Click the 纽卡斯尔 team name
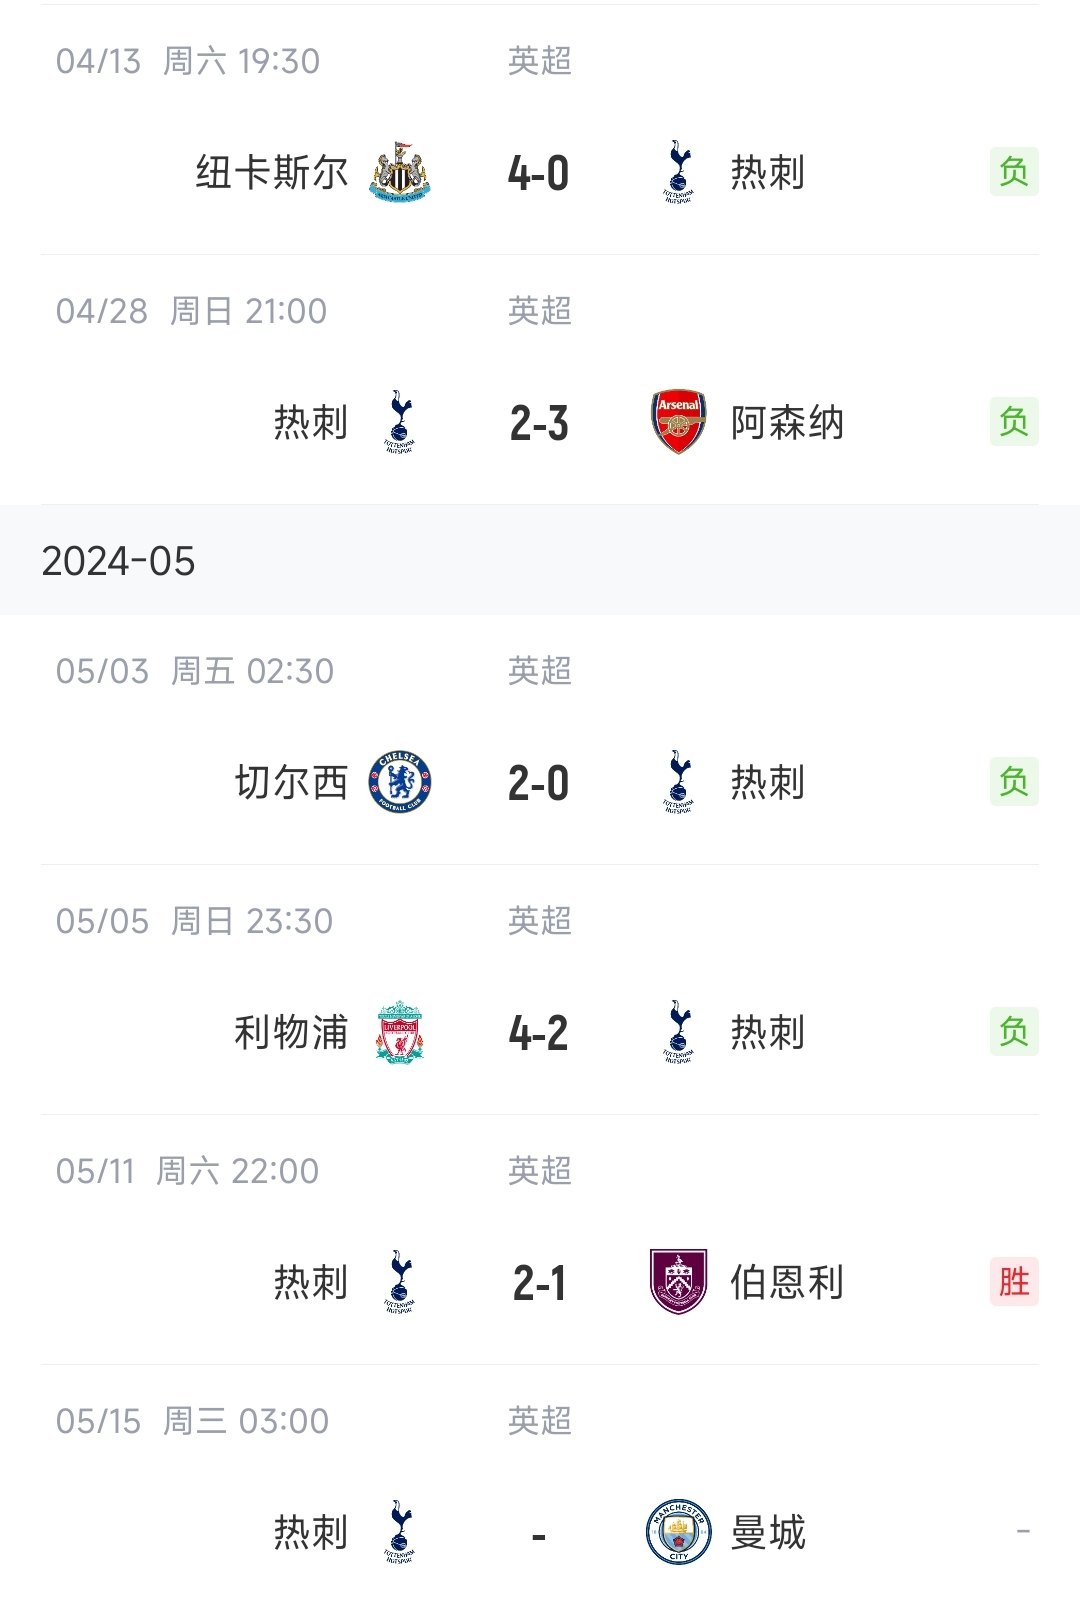Viewport: 1080px width, 1610px height. coord(272,172)
